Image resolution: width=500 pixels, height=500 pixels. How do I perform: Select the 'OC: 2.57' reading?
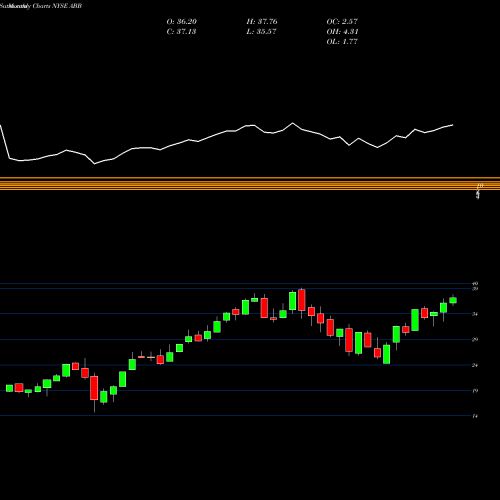tap(342, 21)
